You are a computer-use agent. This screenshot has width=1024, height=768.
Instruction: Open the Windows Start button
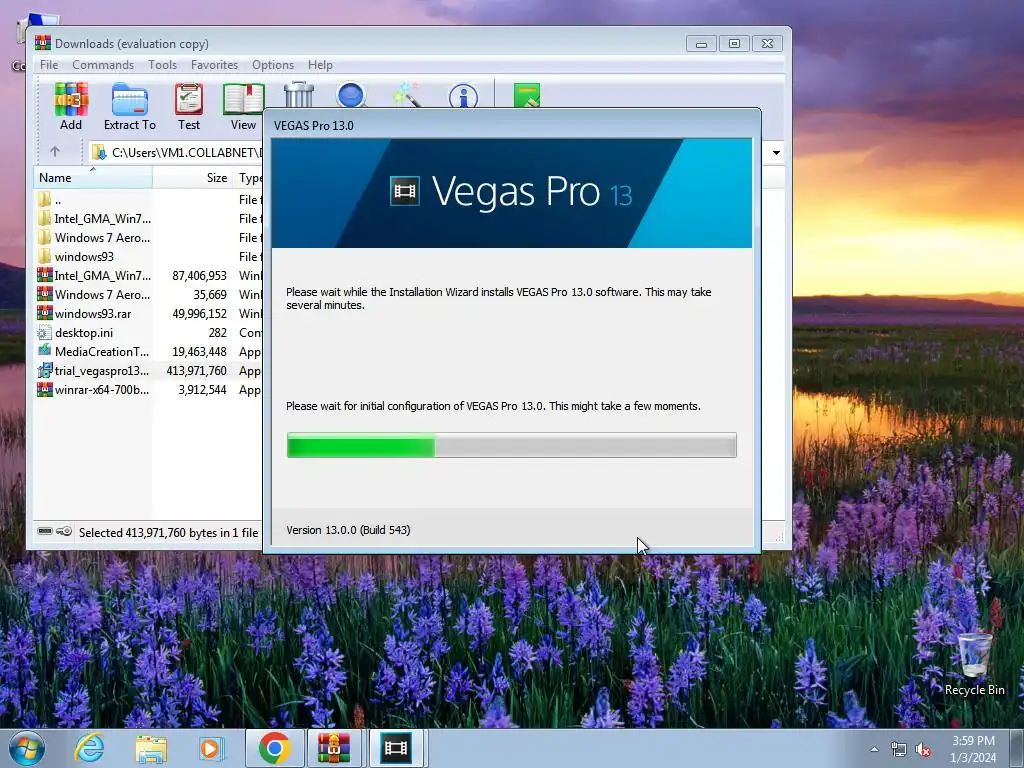click(x=25, y=748)
